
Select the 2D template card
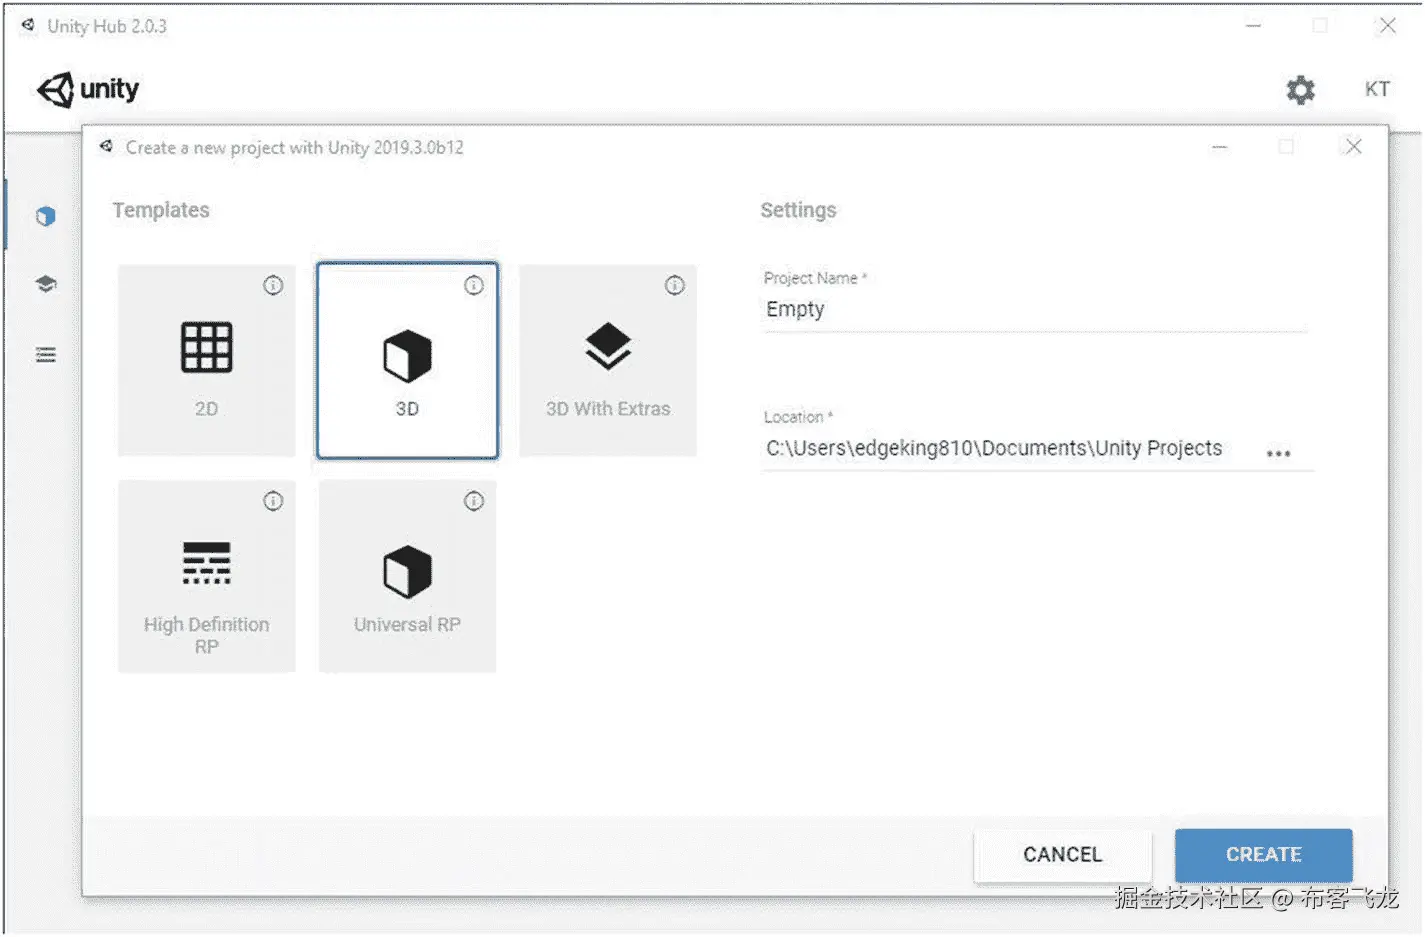coord(207,361)
